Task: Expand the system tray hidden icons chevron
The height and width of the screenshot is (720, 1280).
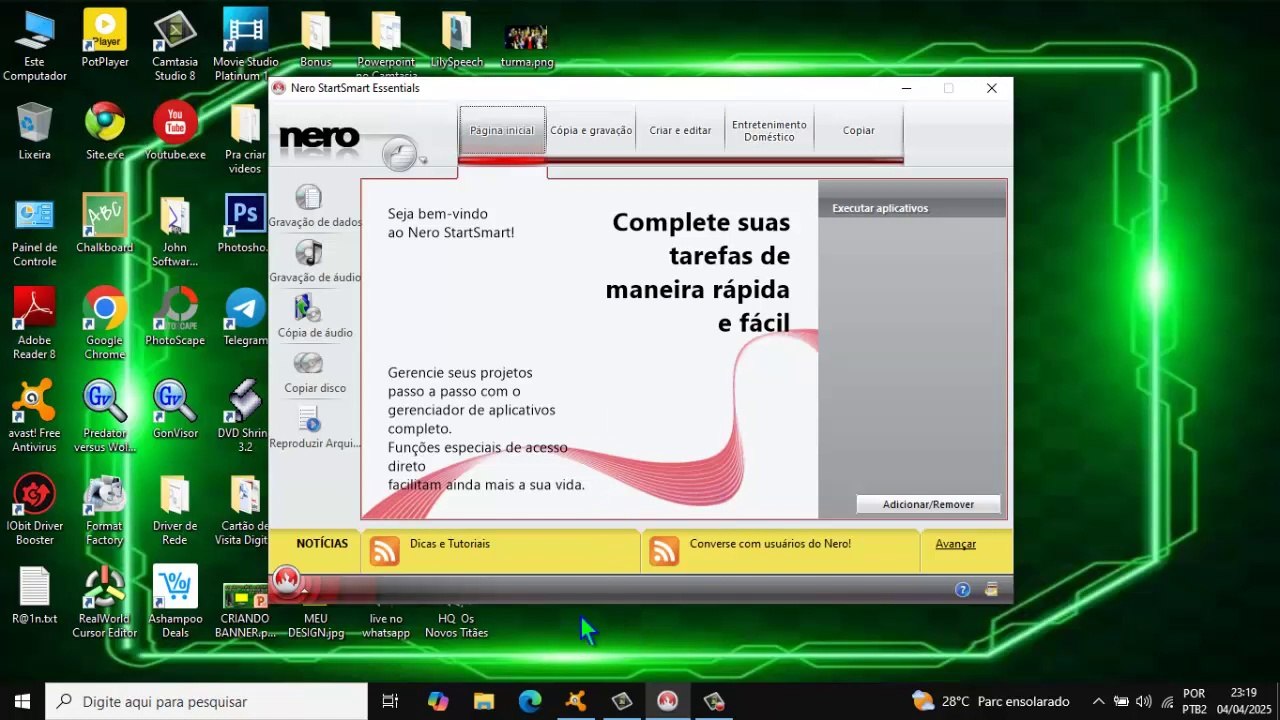Action: point(1098,702)
